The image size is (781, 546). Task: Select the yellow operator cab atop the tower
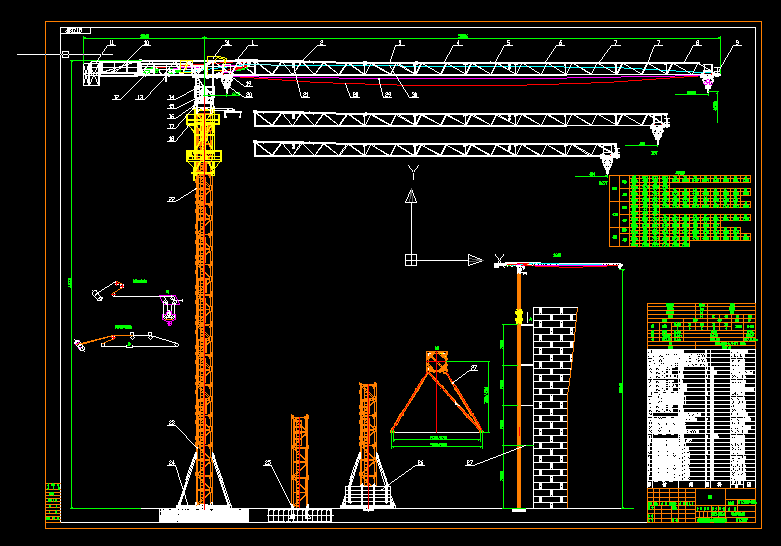[216, 64]
